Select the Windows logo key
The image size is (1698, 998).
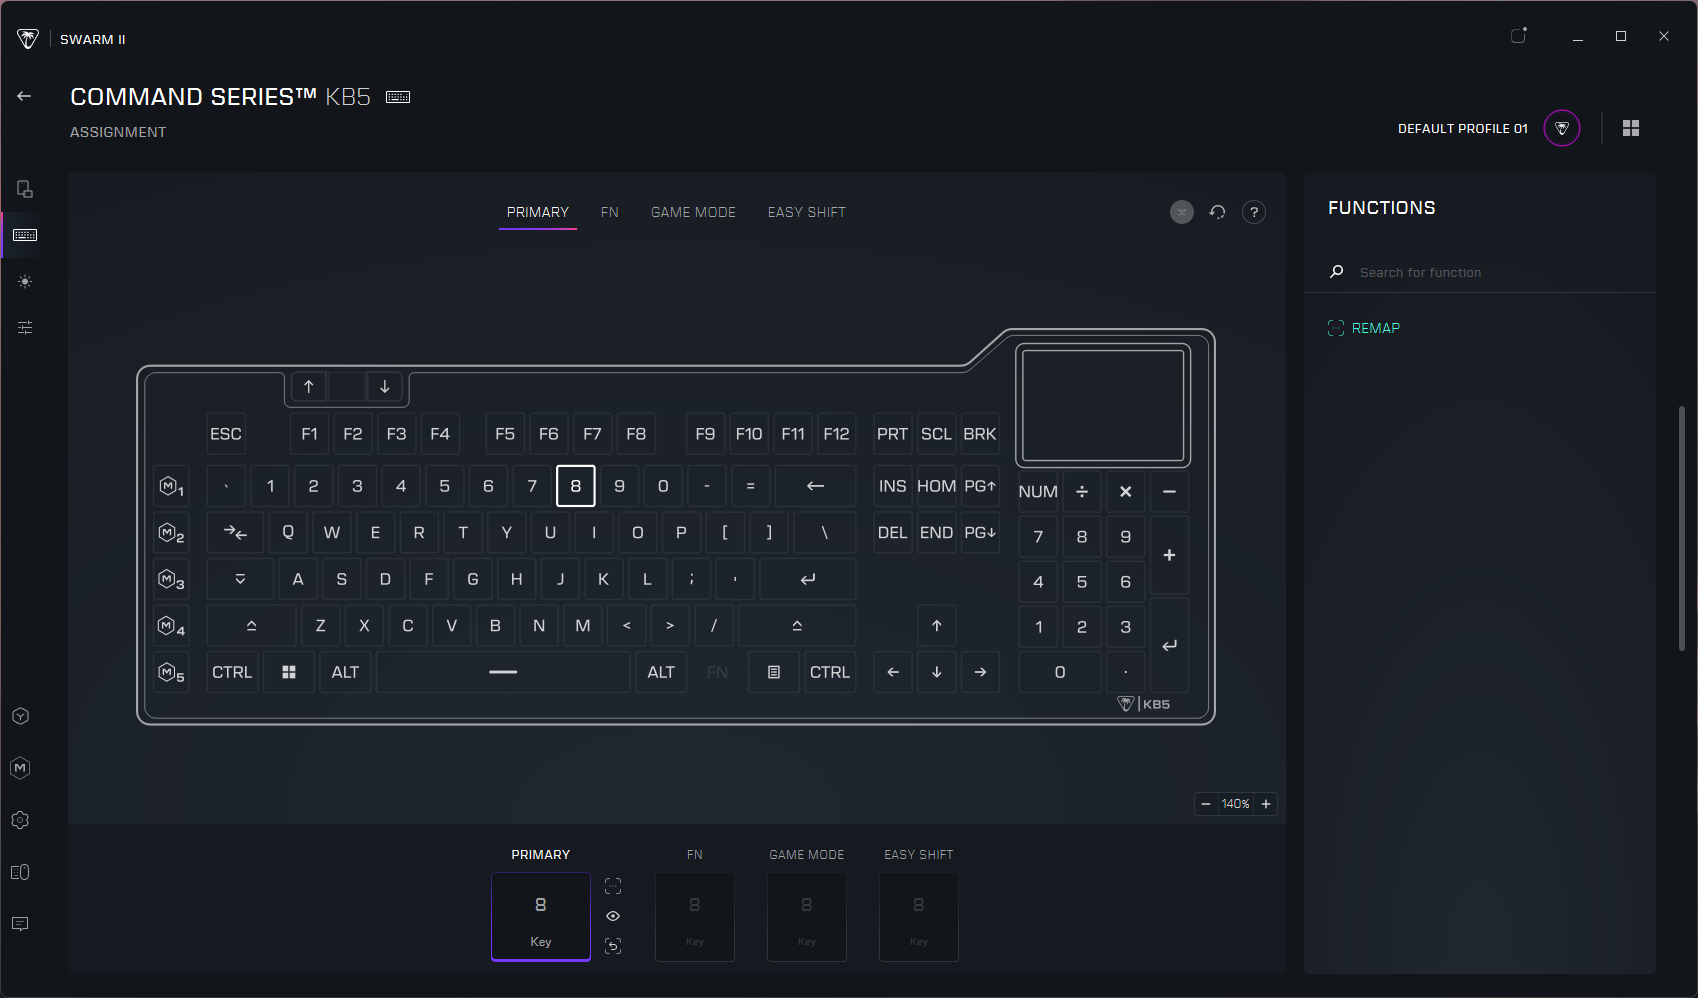pos(289,672)
